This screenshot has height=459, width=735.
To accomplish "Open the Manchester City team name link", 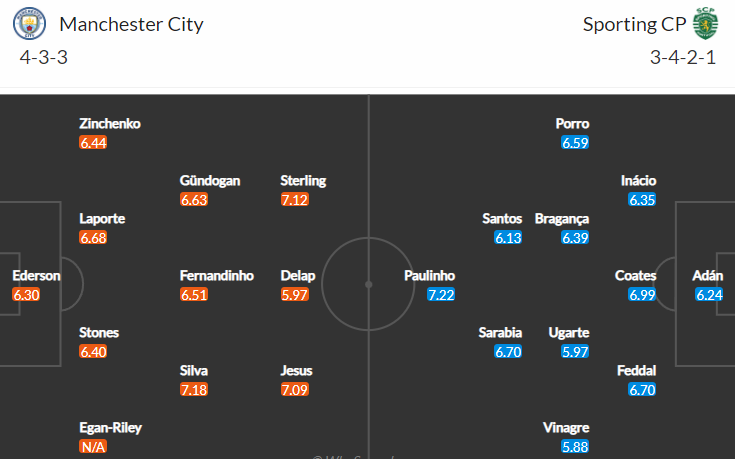I will (x=131, y=24).
